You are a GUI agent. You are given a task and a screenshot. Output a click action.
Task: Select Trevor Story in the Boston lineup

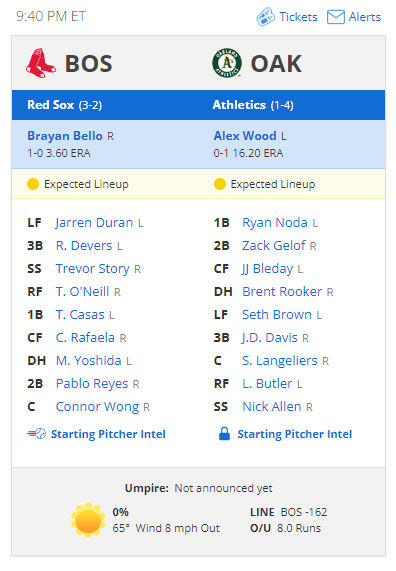coord(93,269)
